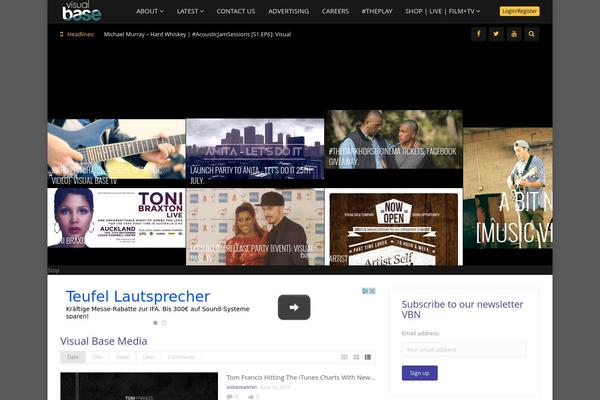Open the Michael Murray Hard Whiskey headline

point(197,34)
